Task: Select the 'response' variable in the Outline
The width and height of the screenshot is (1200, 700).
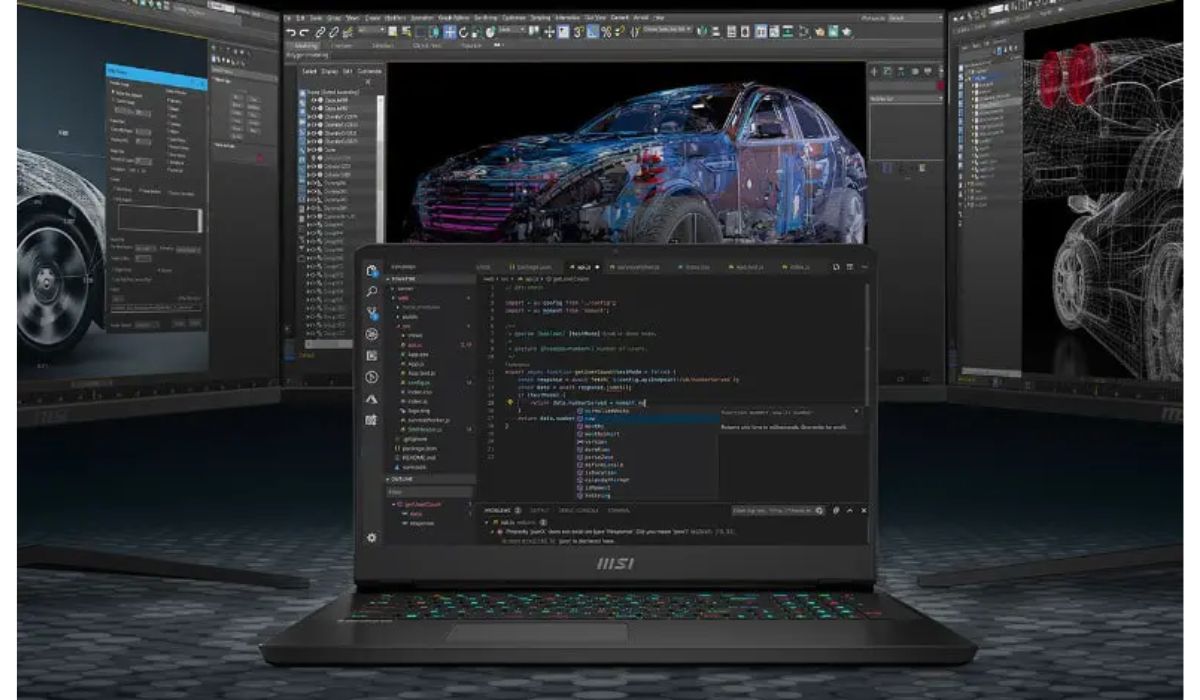Action: pyautogui.click(x=422, y=523)
